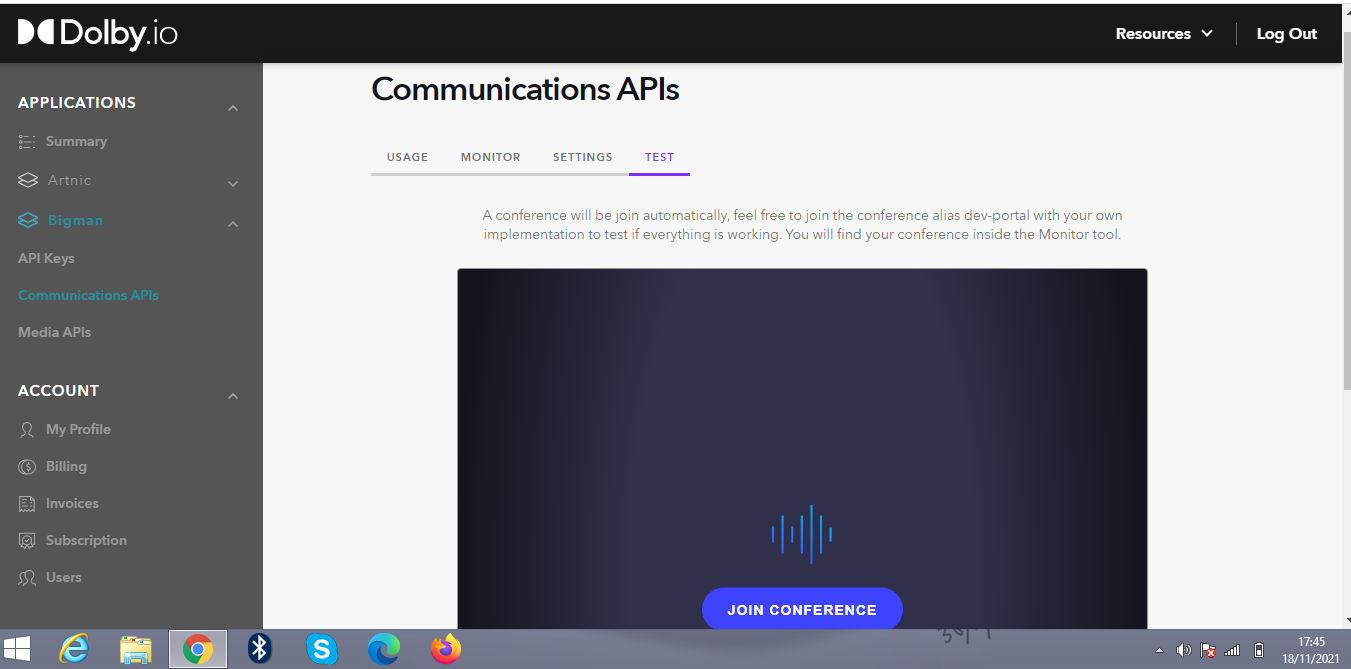The width and height of the screenshot is (1351, 669).
Task: Switch to the USAGE tab
Action: (x=407, y=157)
